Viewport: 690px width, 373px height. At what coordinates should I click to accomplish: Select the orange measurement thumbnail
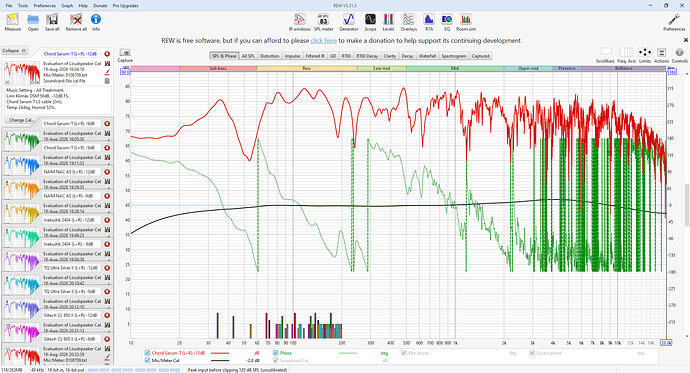point(22,189)
